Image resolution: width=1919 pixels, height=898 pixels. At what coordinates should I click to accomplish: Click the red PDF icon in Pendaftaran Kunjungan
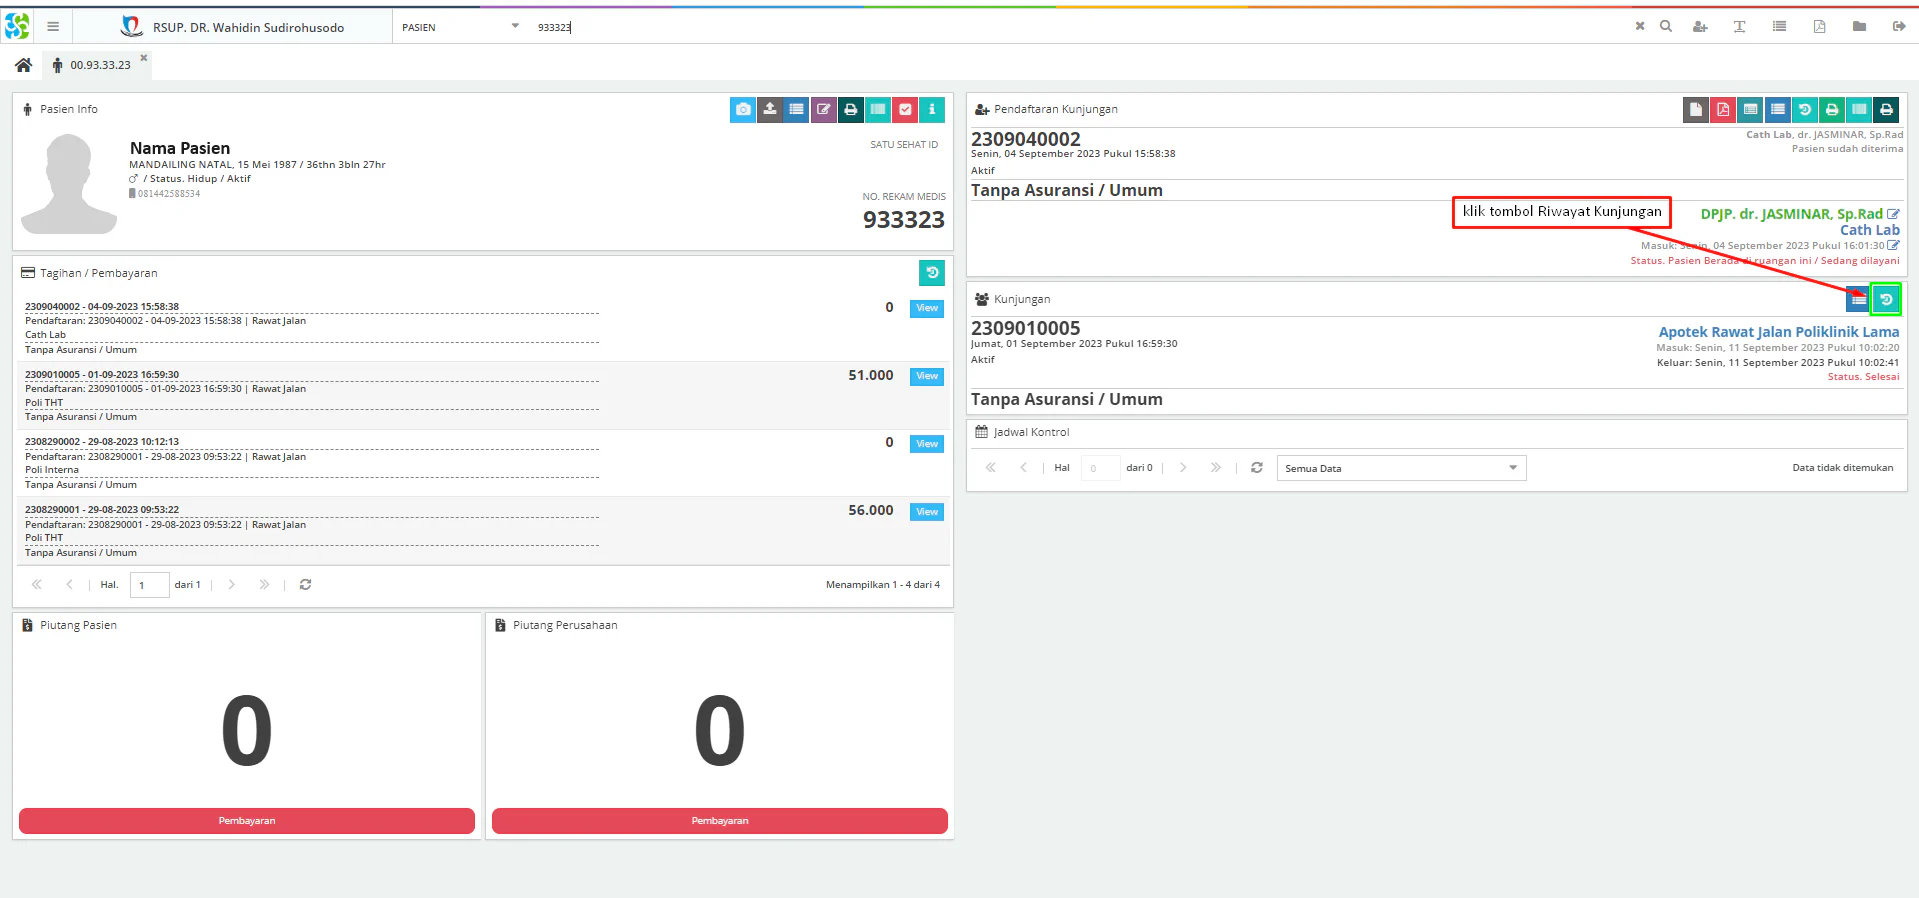click(1723, 109)
